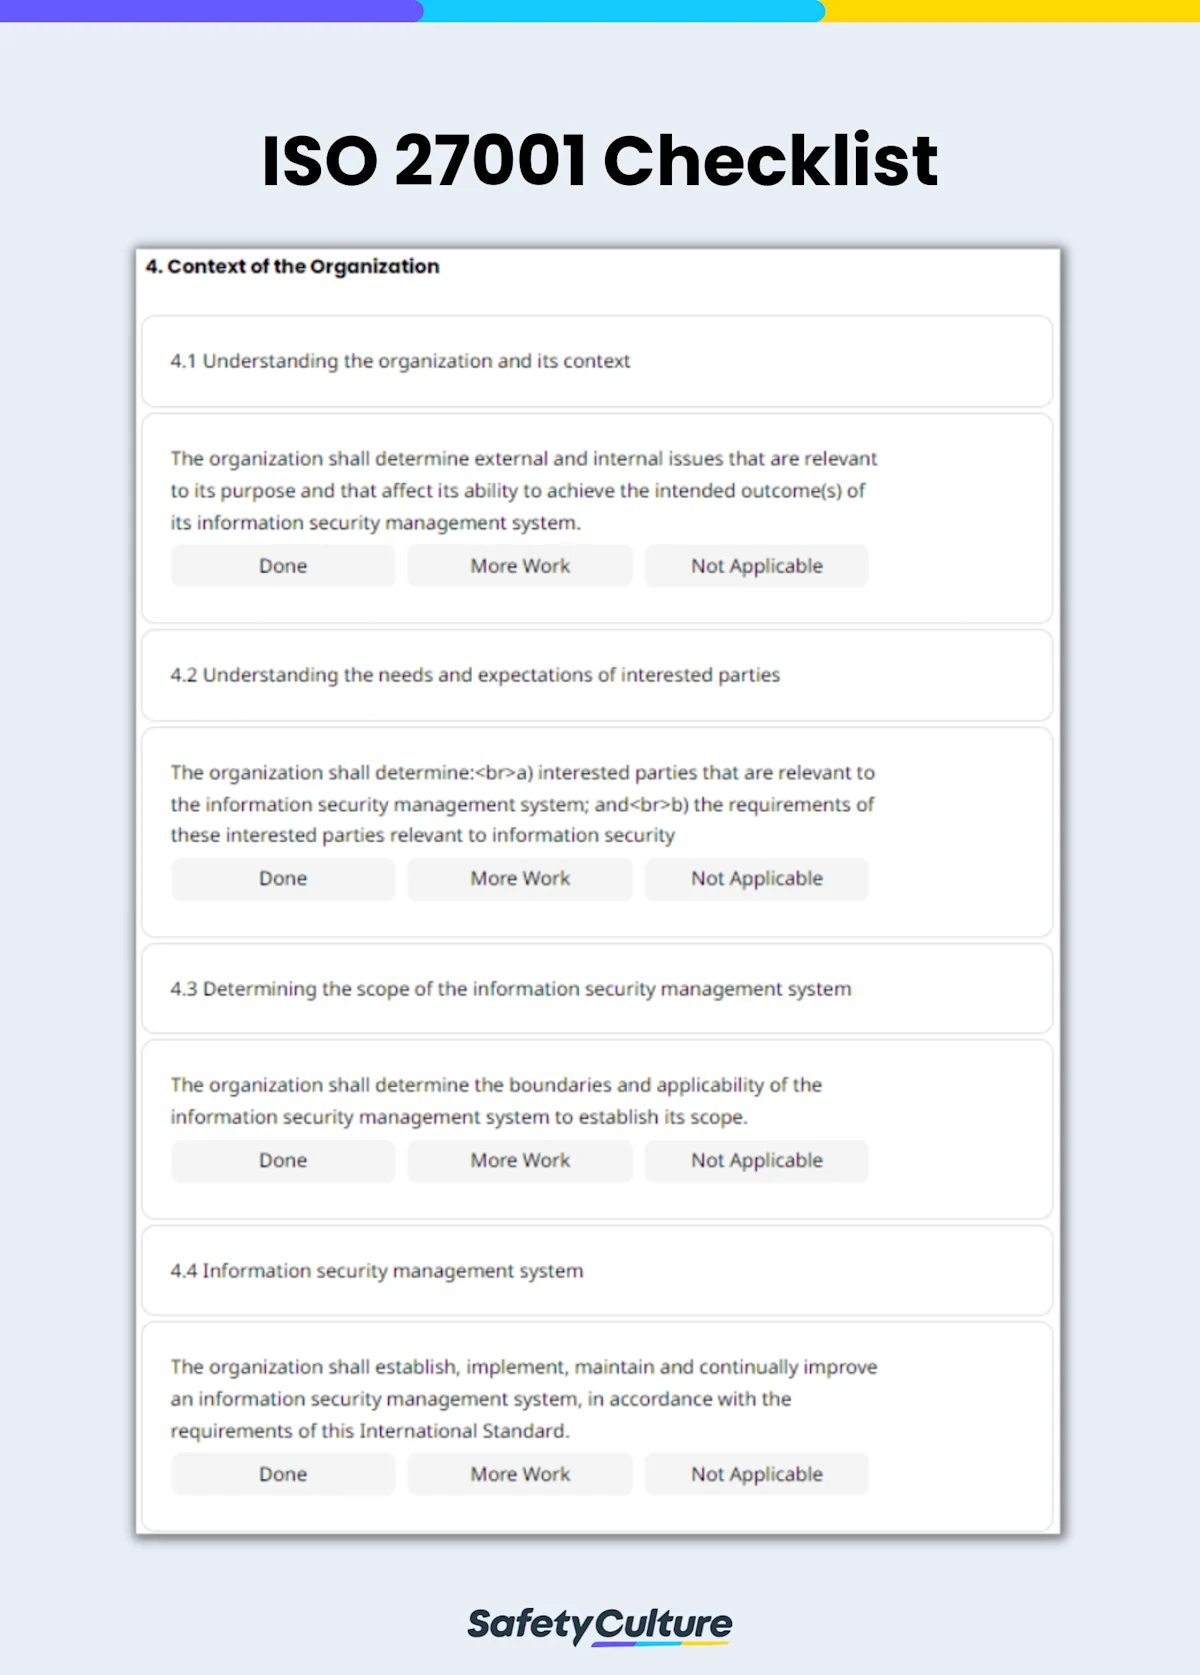Mark clause 4.3 as Not Applicable

tap(757, 1160)
